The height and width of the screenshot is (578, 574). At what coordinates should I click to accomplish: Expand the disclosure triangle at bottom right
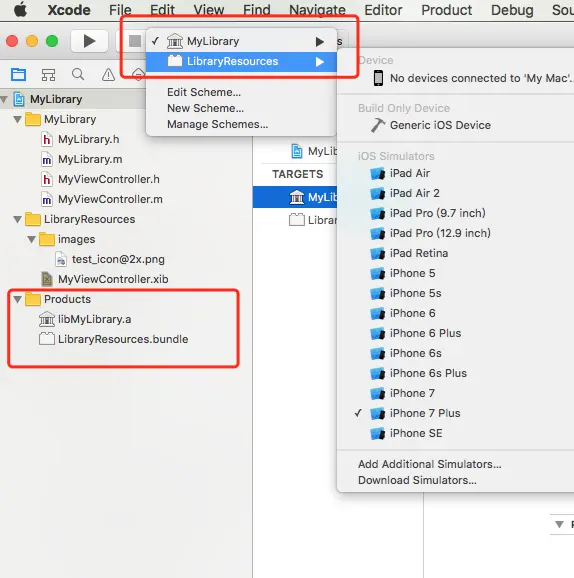click(x=559, y=525)
